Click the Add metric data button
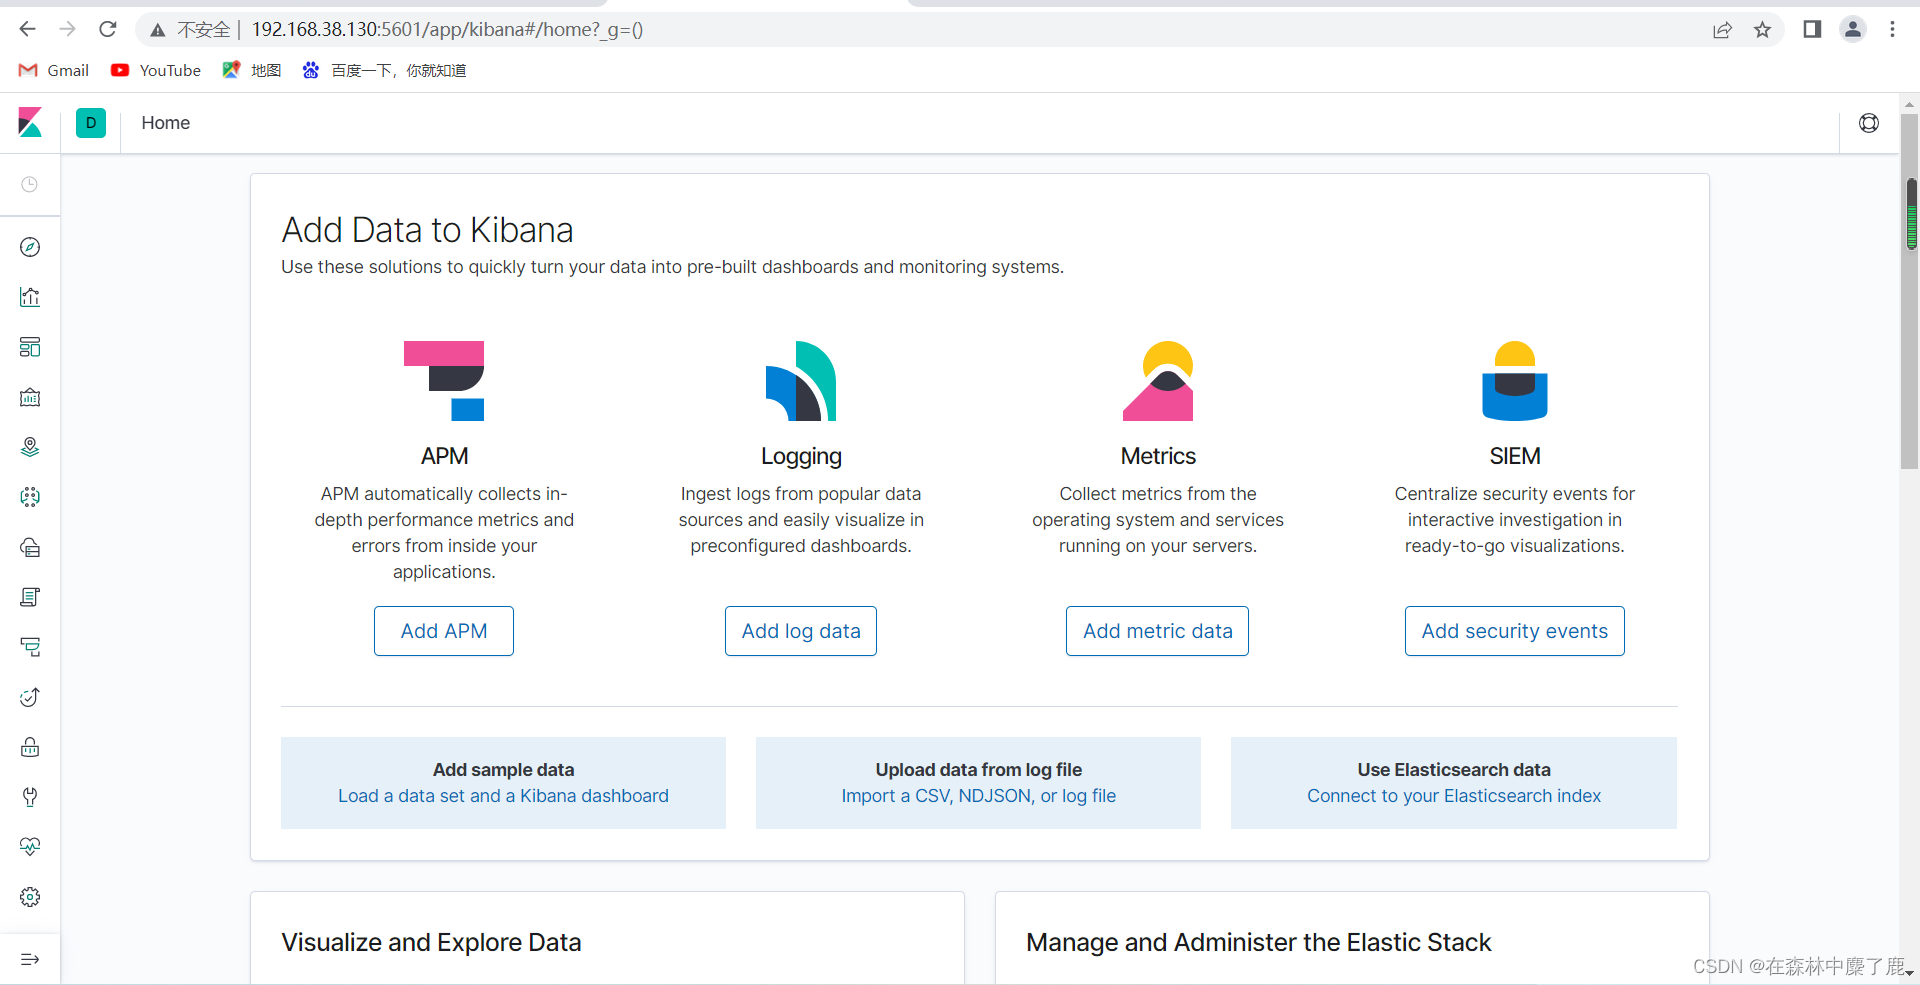Image resolution: width=1920 pixels, height=985 pixels. tap(1158, 631)
